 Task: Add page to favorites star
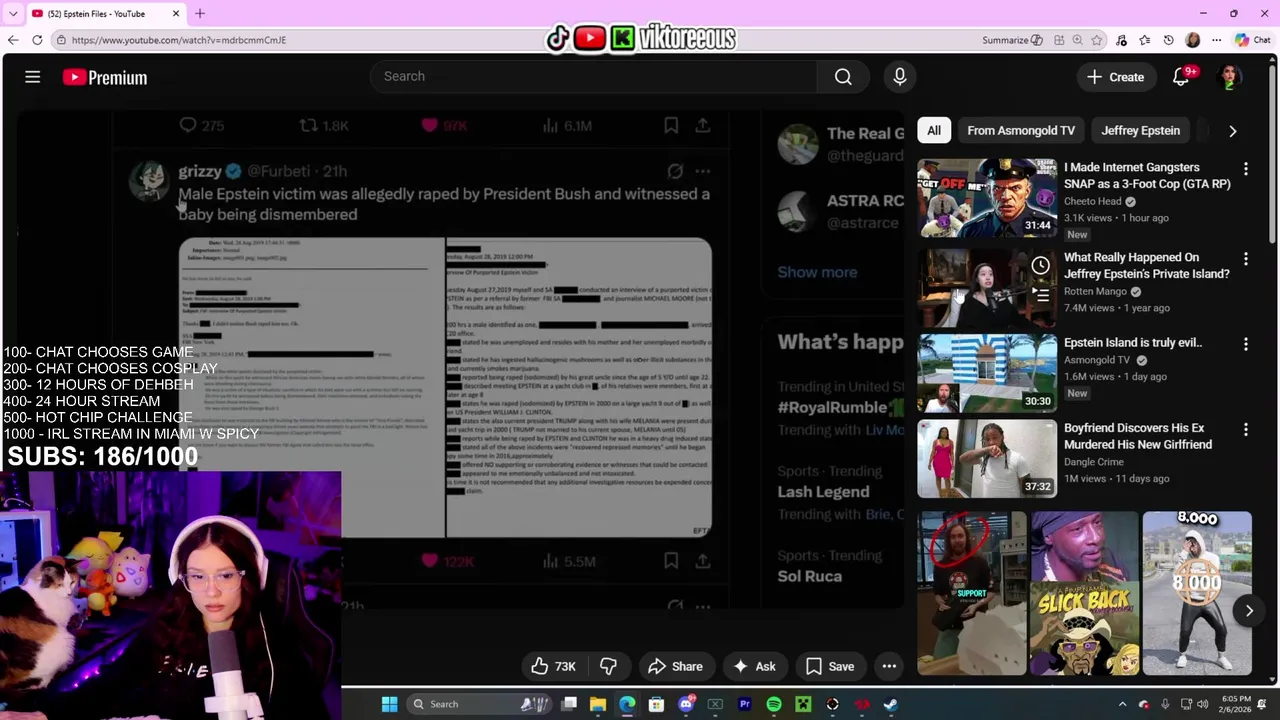1097,40
